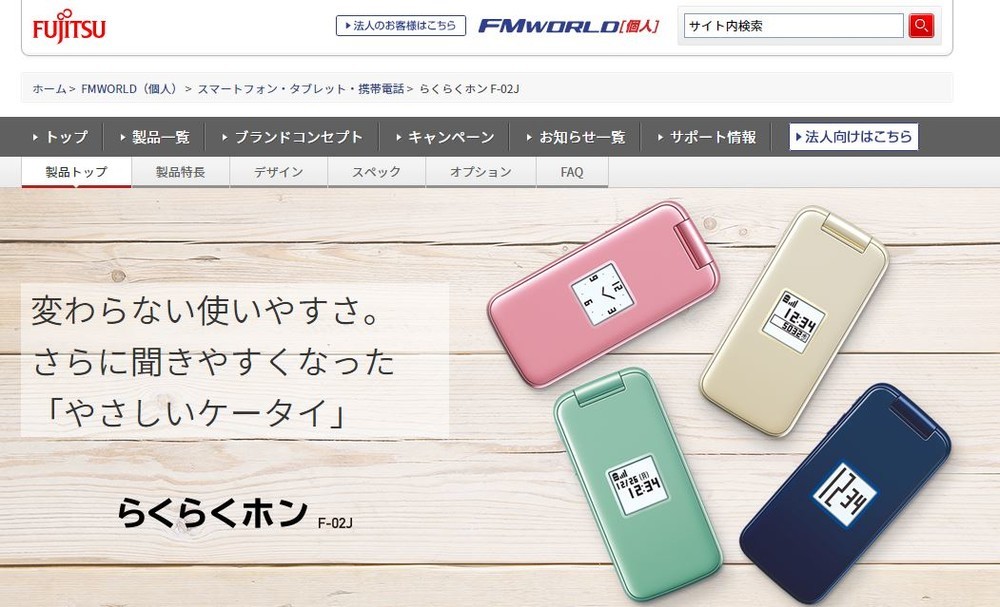This screenshot has height=607, width=1000.
Task: Open the トップ navigation menu item
Action: 60,137
